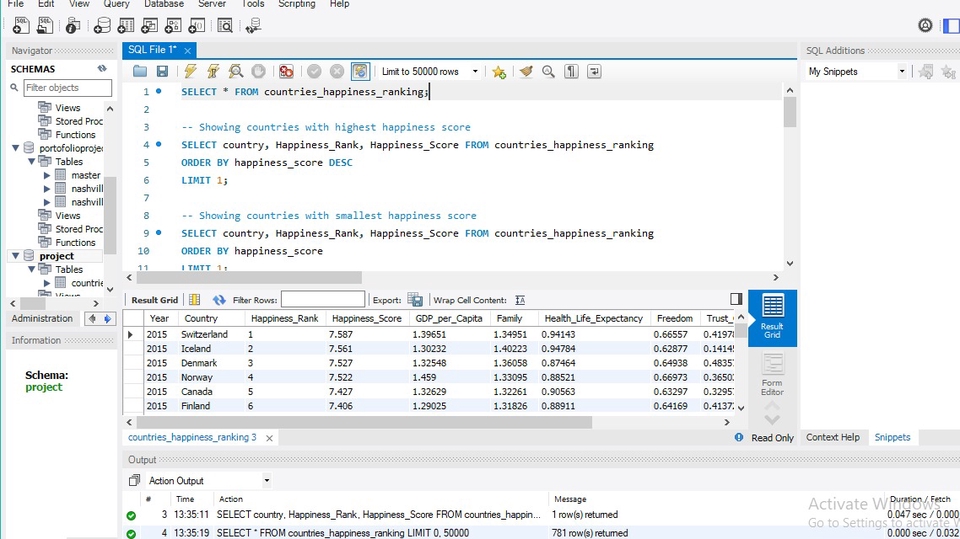The height and width of the screenshot is (539, 960).
Task: Beautify the SQL with the broom icon
Action: [x=526, y=72]
